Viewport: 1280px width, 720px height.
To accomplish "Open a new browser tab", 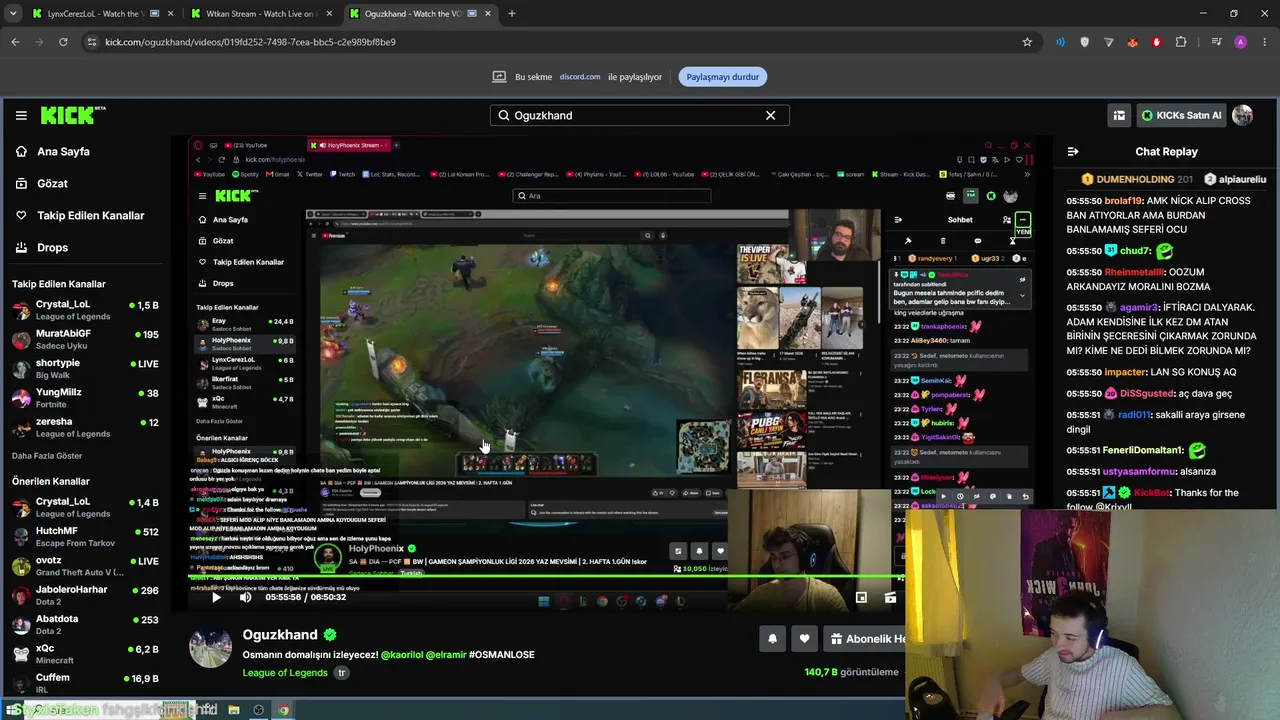I will click(x=511, y=14).
